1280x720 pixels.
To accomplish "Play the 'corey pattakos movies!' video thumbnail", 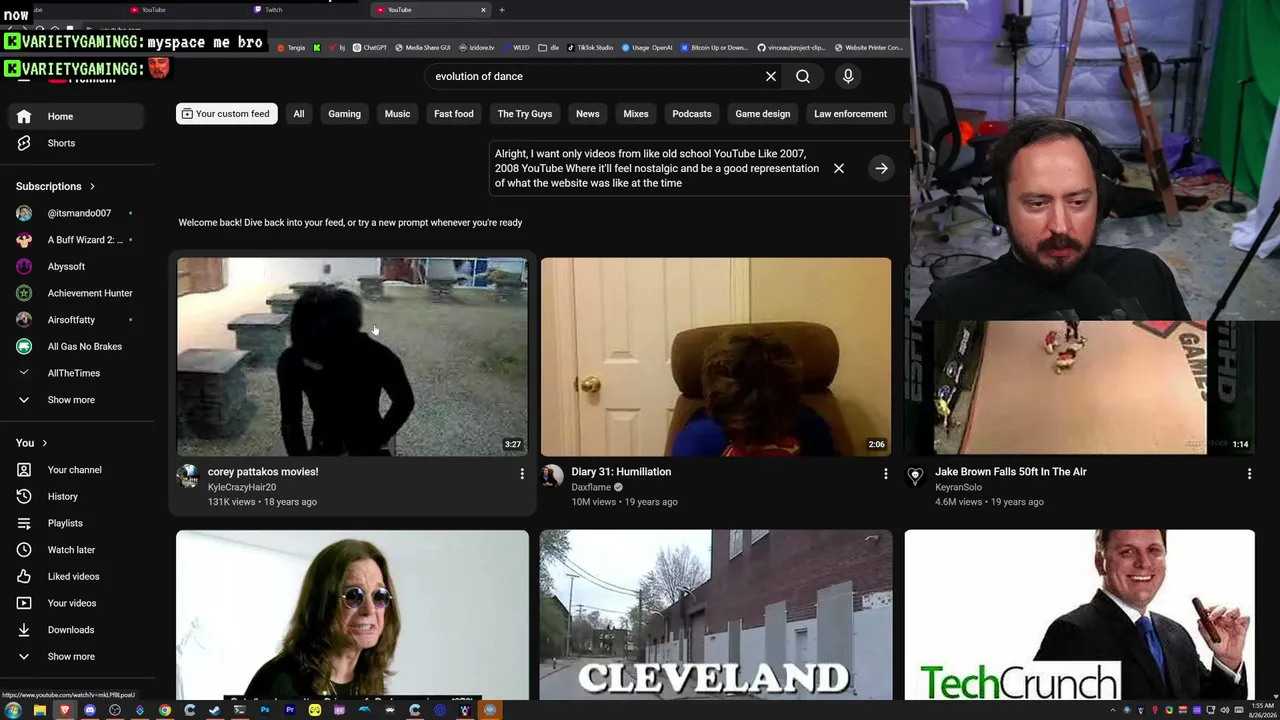I will [x=352, y=357].
